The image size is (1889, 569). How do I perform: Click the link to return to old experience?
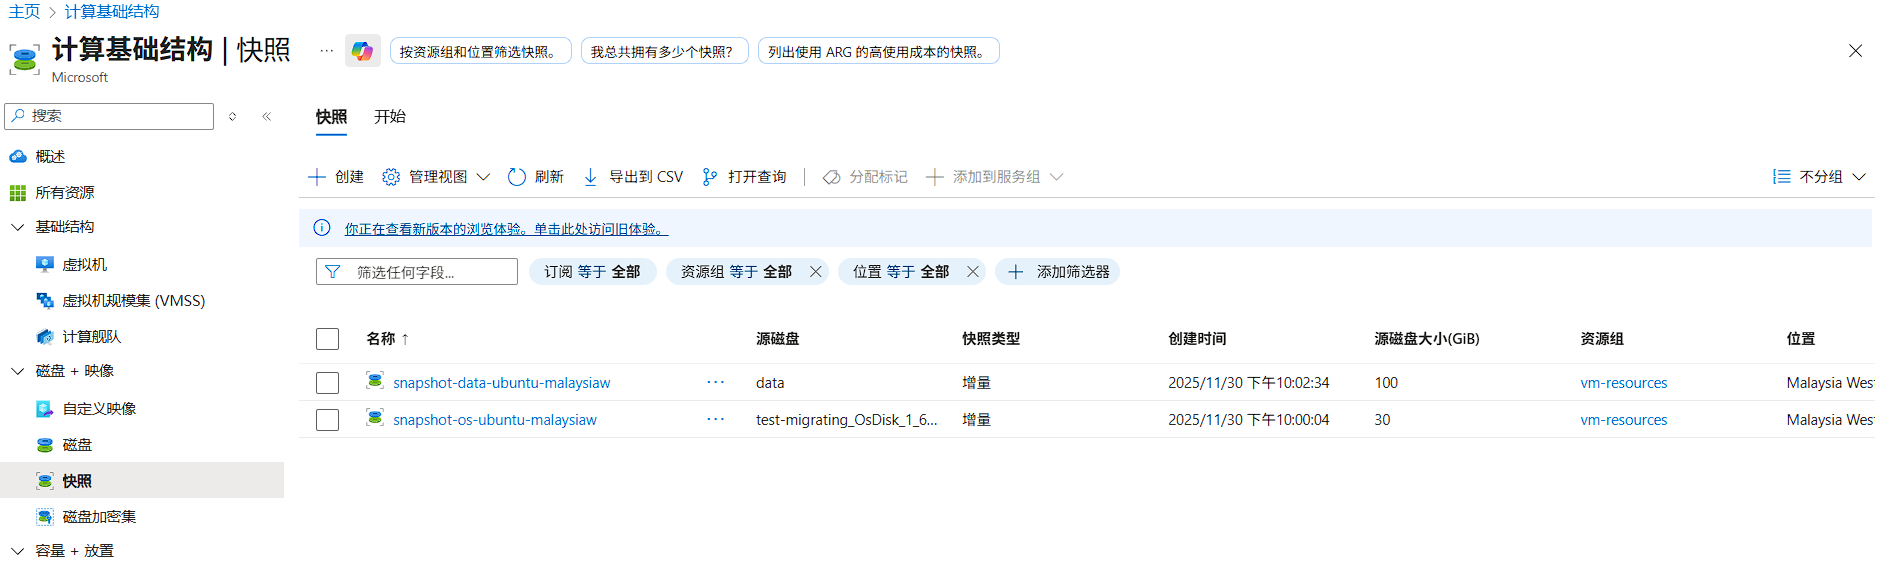[506, 229]
